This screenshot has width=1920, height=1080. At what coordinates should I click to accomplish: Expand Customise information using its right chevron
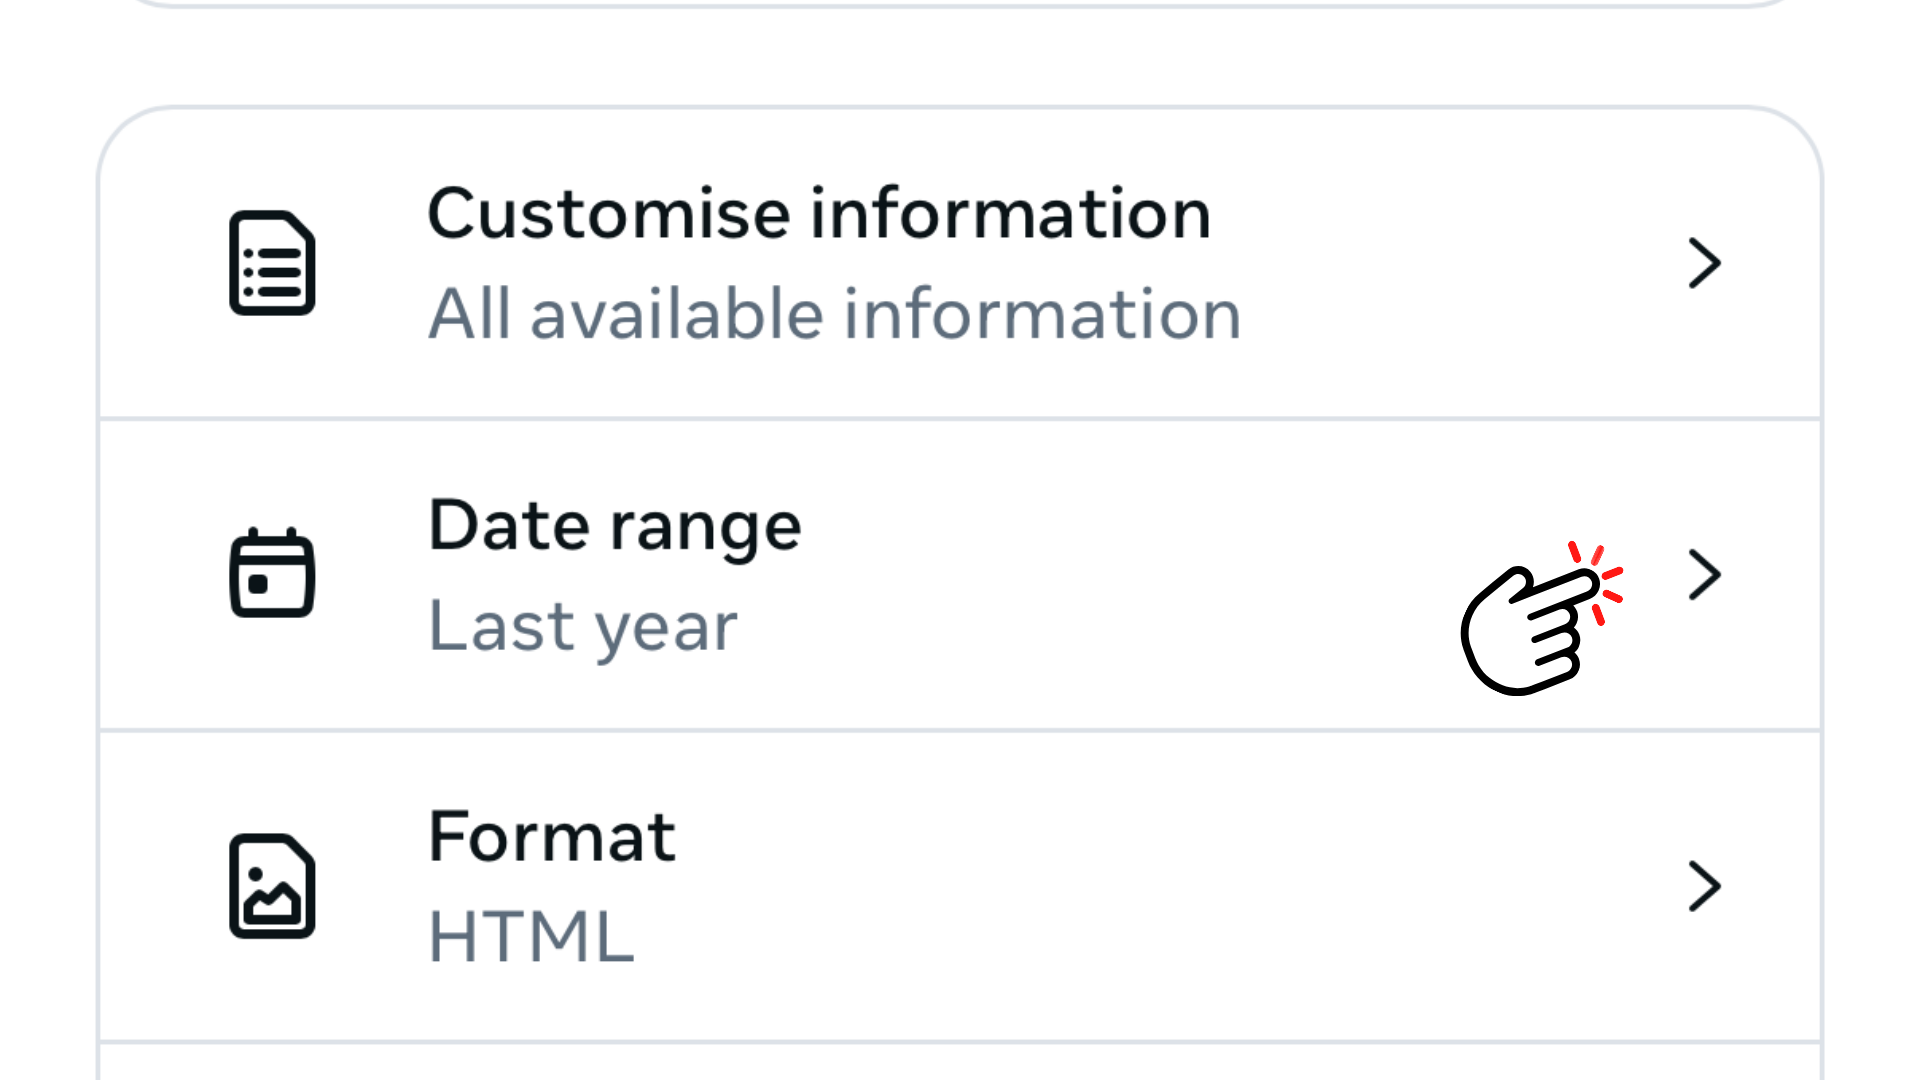pos(1704,263)
